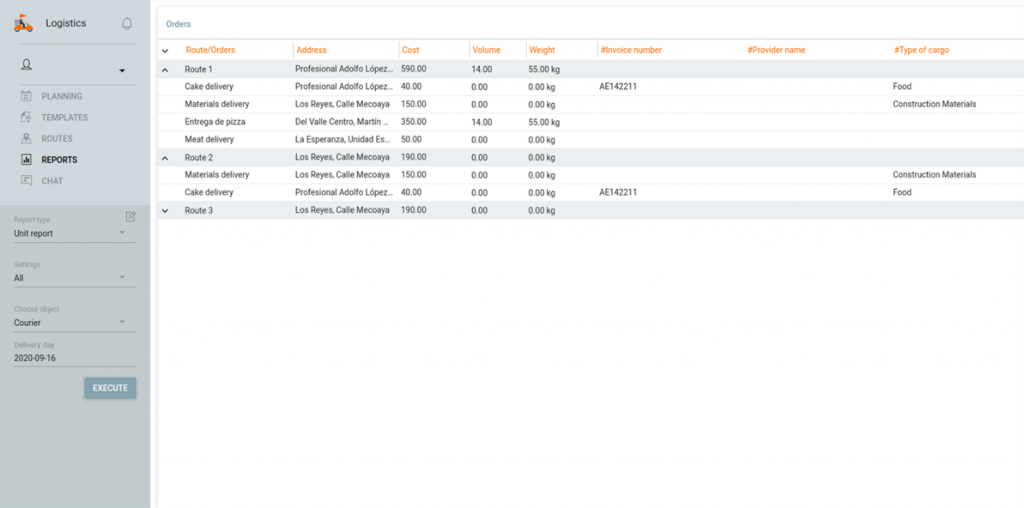Open the notifications bell icon
The height and width of the screenshot is (508, 1024).
click(127, 24)
